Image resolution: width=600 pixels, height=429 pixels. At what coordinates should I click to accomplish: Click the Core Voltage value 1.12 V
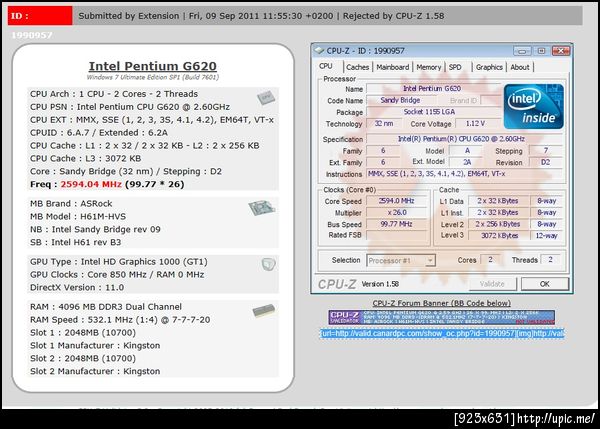point(477,124)
